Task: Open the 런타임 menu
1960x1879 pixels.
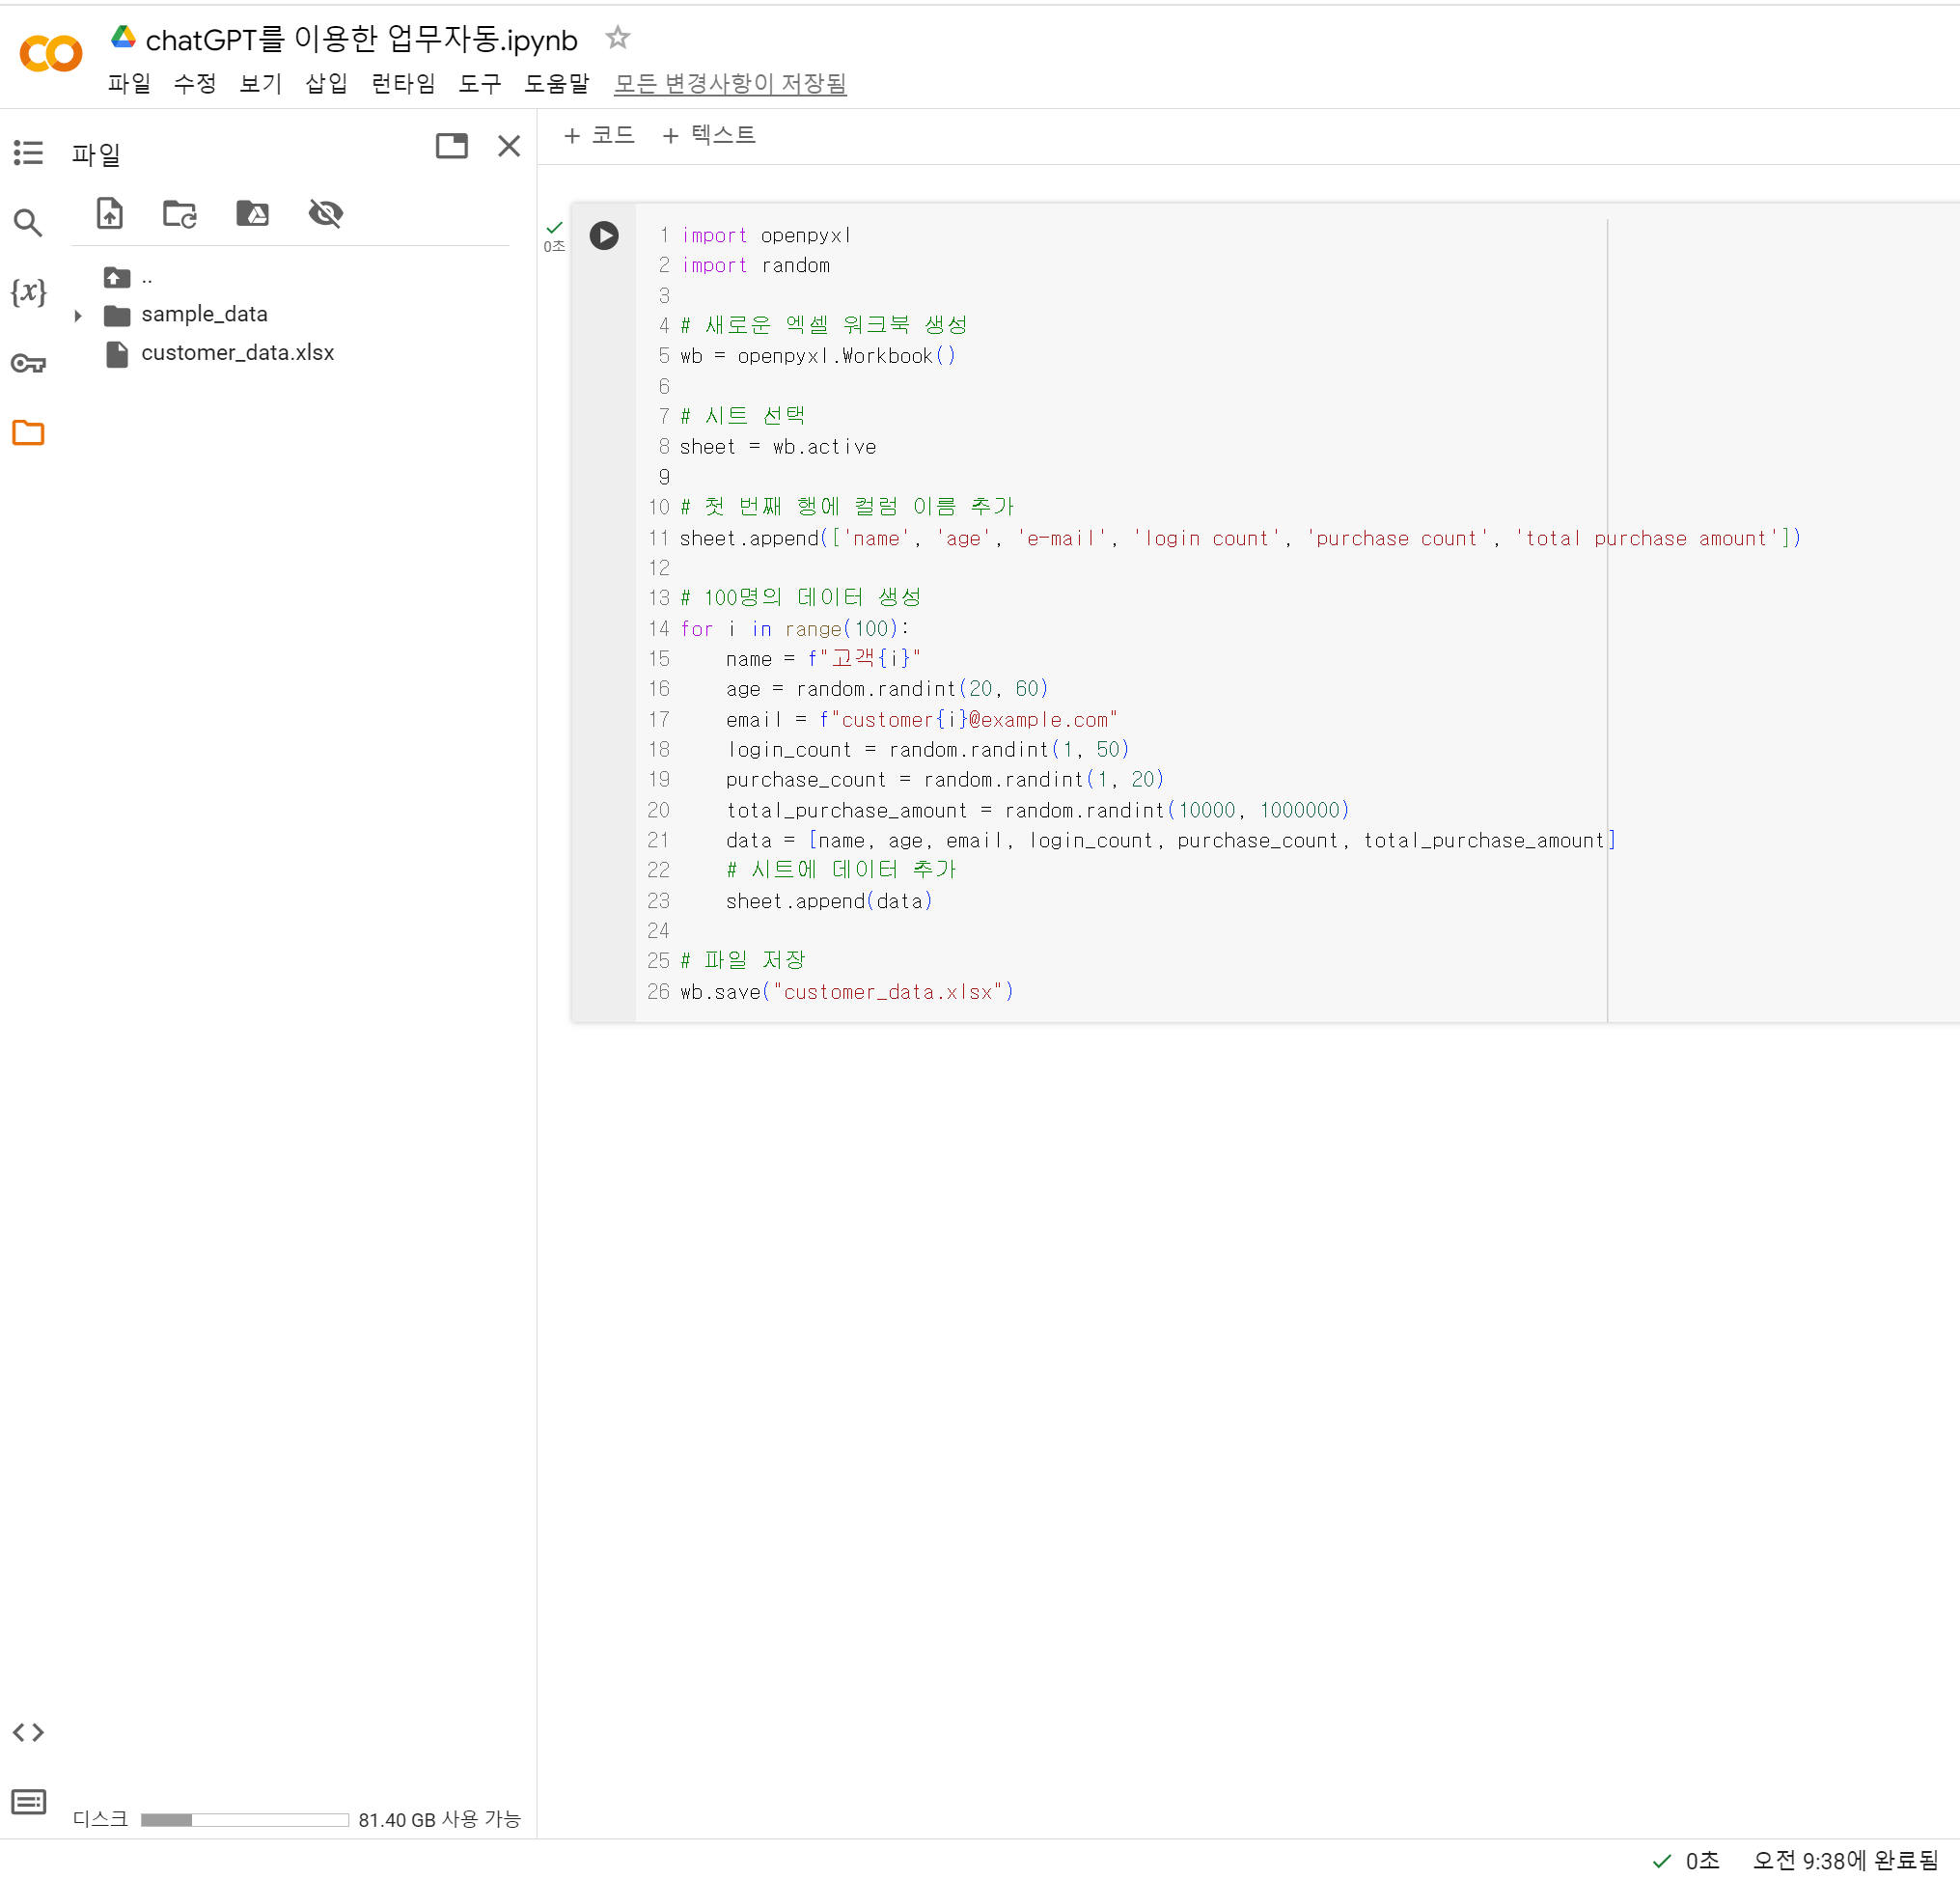Action: [x=403, y=83]
